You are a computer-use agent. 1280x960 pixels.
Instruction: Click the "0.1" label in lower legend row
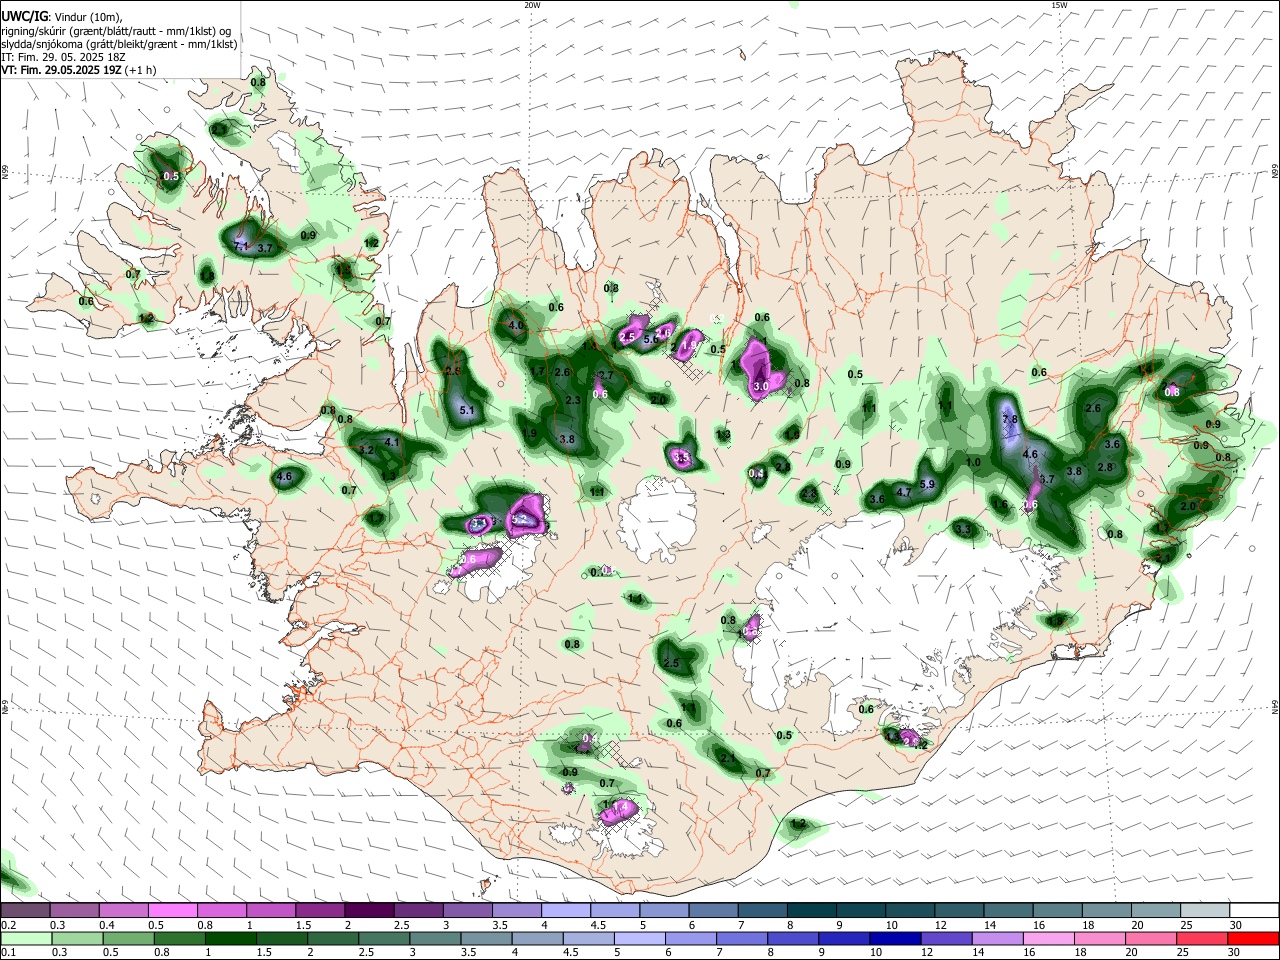pyautogui.click(x=8, y=954)
